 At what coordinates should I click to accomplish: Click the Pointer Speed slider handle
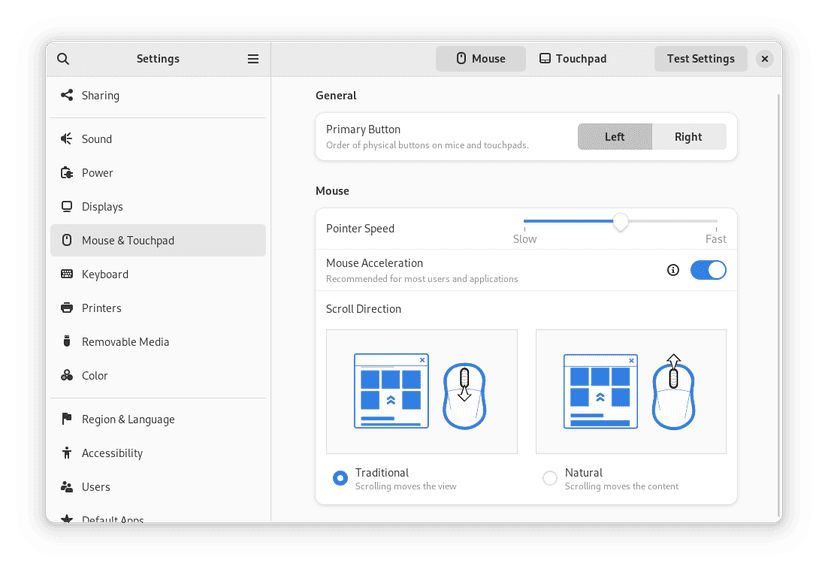[x=620, y=222]
